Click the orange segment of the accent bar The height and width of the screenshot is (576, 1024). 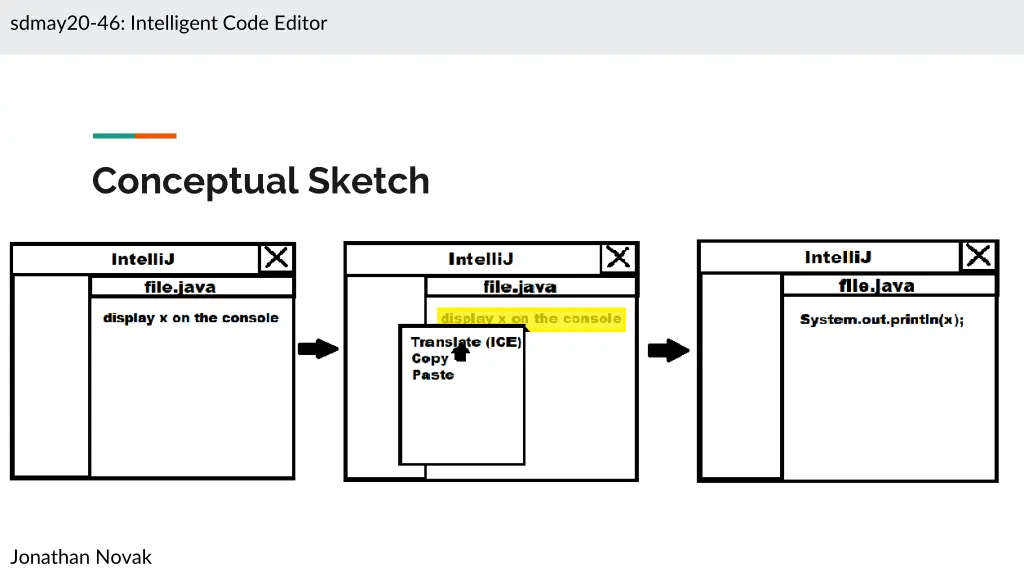[156, 136]
